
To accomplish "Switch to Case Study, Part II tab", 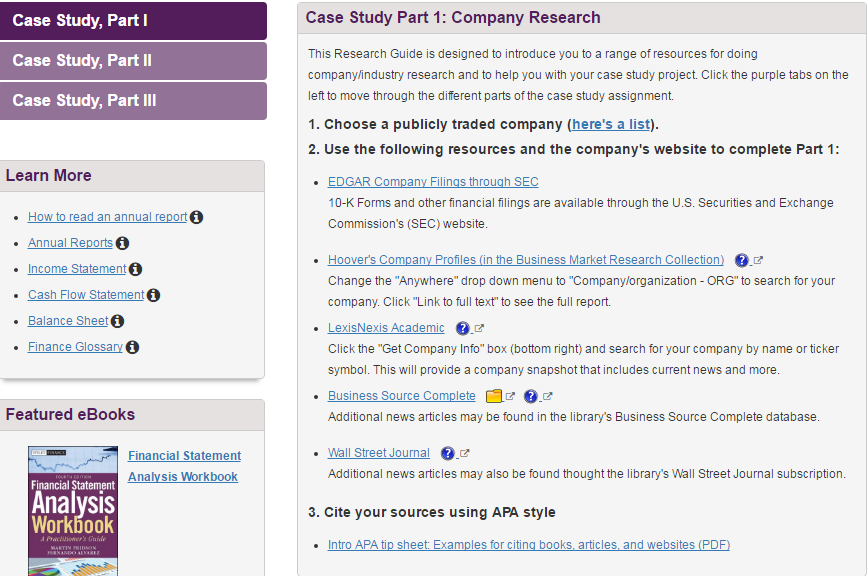I will (133, 60).
